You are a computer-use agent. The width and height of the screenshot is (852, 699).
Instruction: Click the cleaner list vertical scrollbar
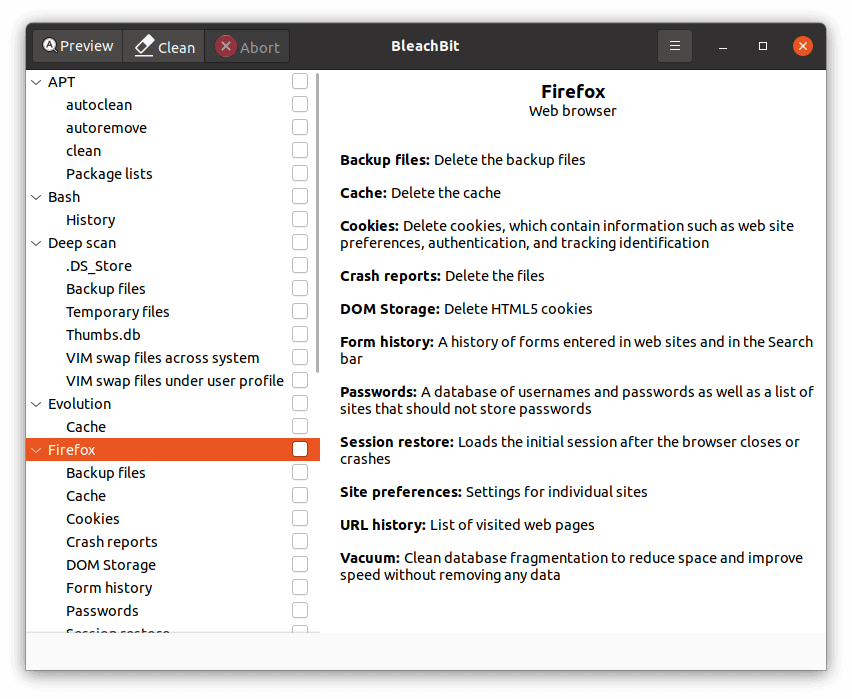point(317,223)
